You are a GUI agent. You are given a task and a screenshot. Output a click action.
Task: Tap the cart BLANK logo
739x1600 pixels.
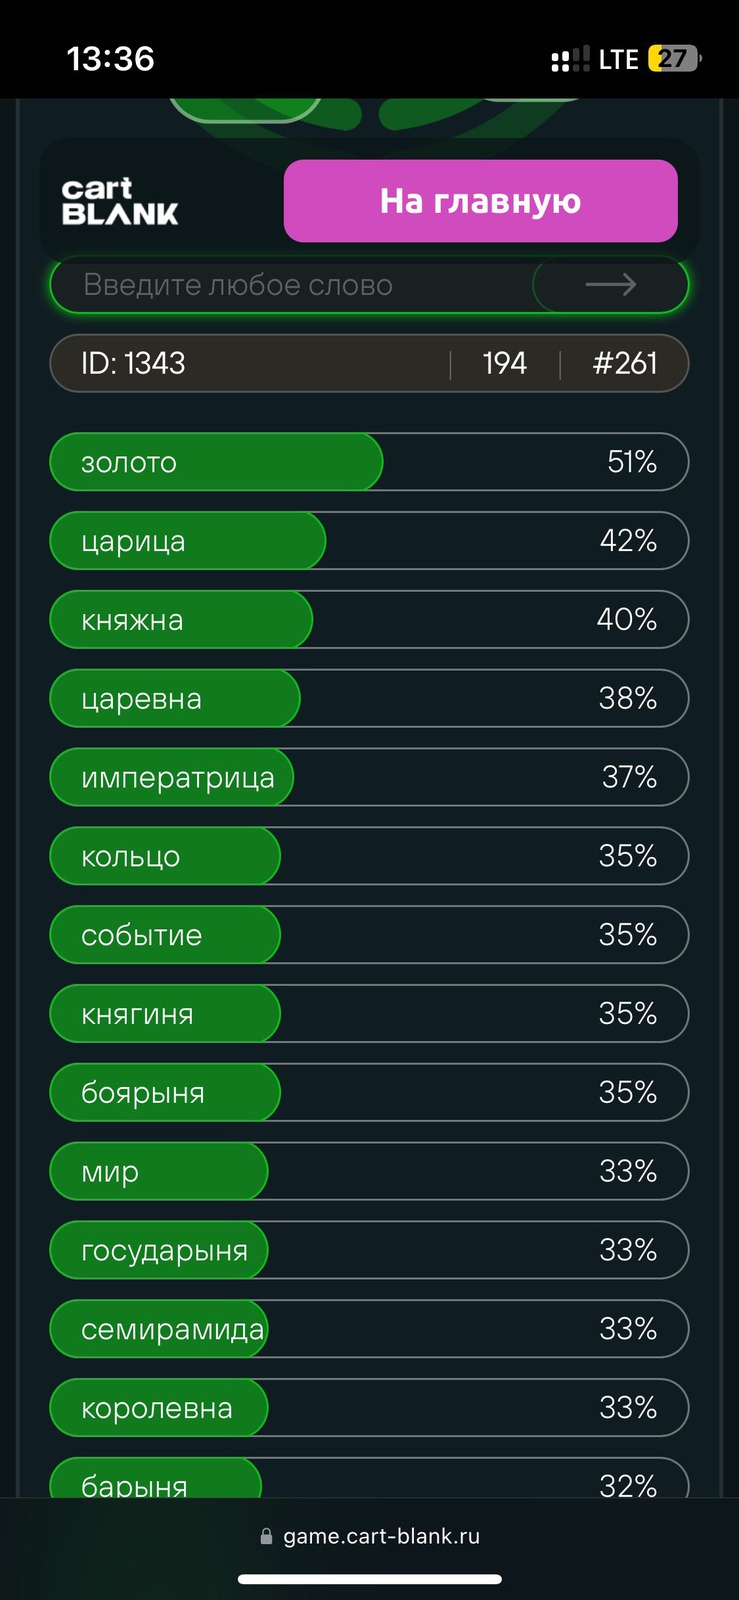point(120,201)
